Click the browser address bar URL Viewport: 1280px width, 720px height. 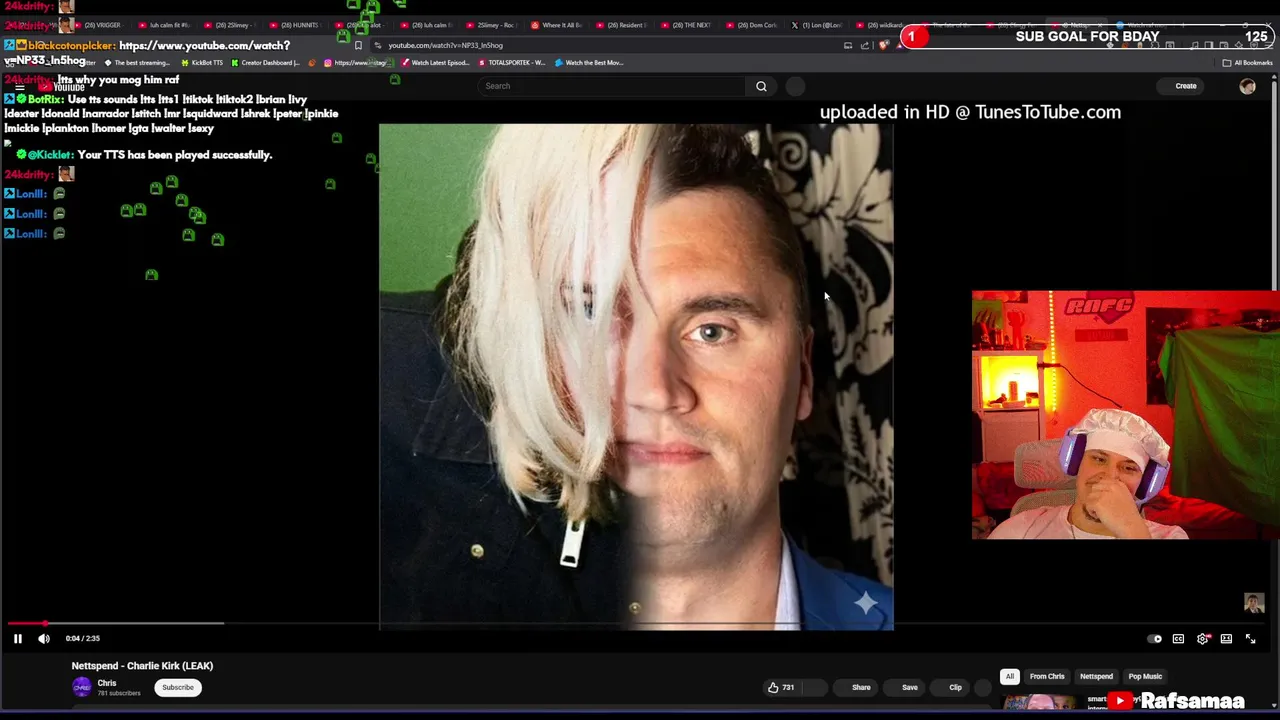(445, 45)
